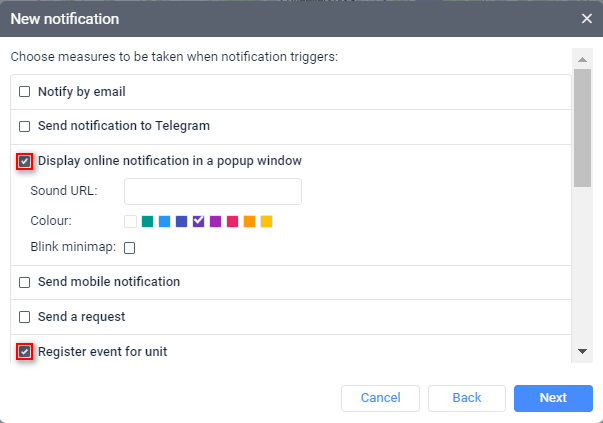Click the selected deep purple colour swatch
Viewport: 603px width, 423px height.
point(198,221)
